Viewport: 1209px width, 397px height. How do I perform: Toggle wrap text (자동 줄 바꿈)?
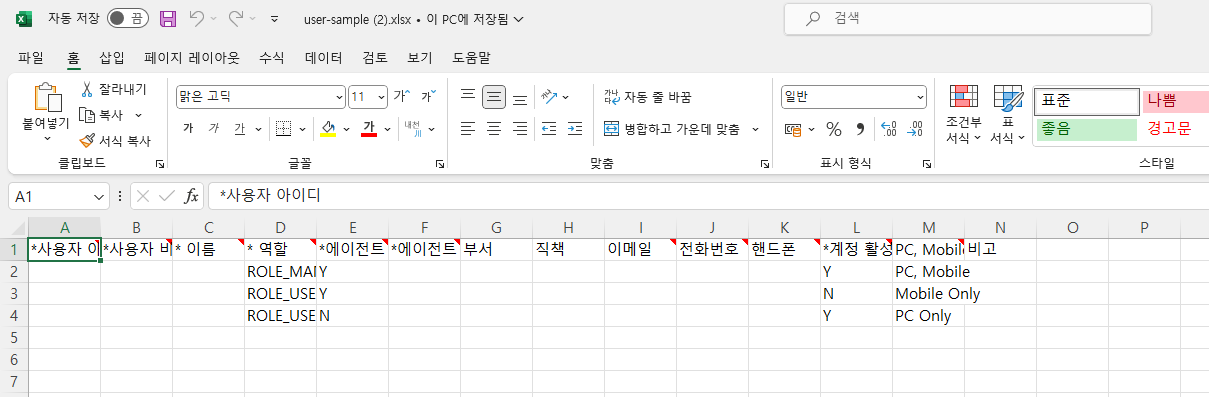[647, 97]
